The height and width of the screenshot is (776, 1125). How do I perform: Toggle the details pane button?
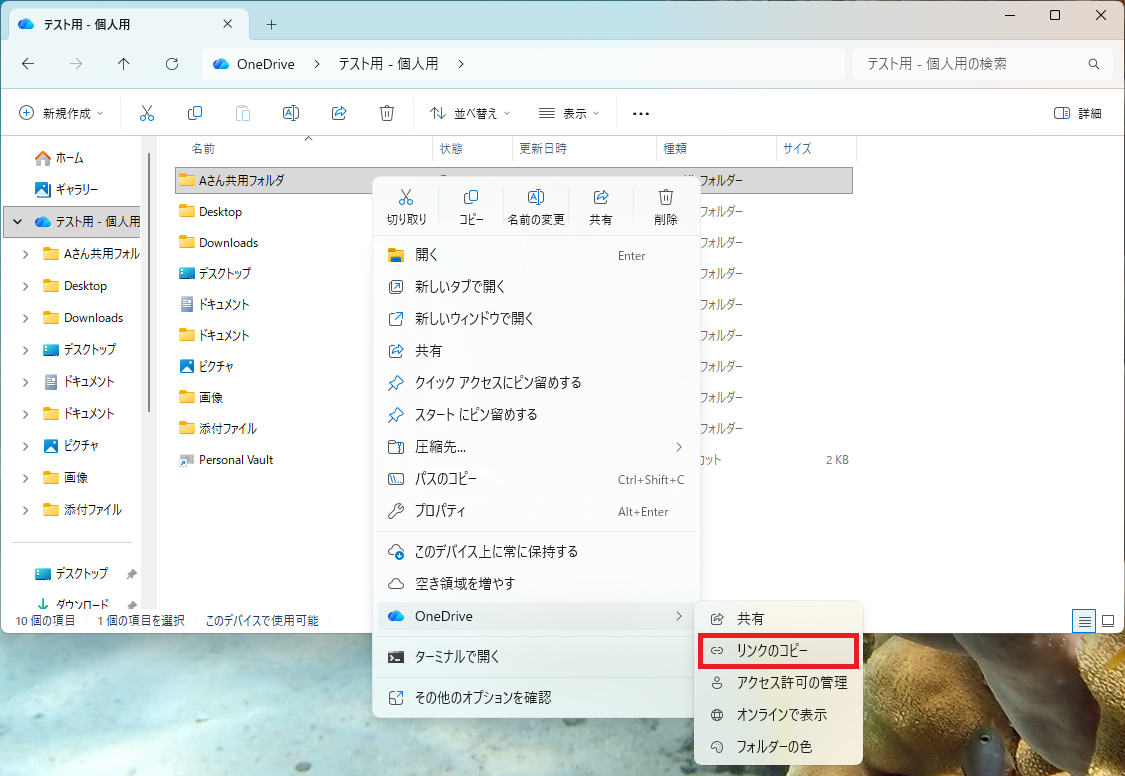pos(1078,113)
